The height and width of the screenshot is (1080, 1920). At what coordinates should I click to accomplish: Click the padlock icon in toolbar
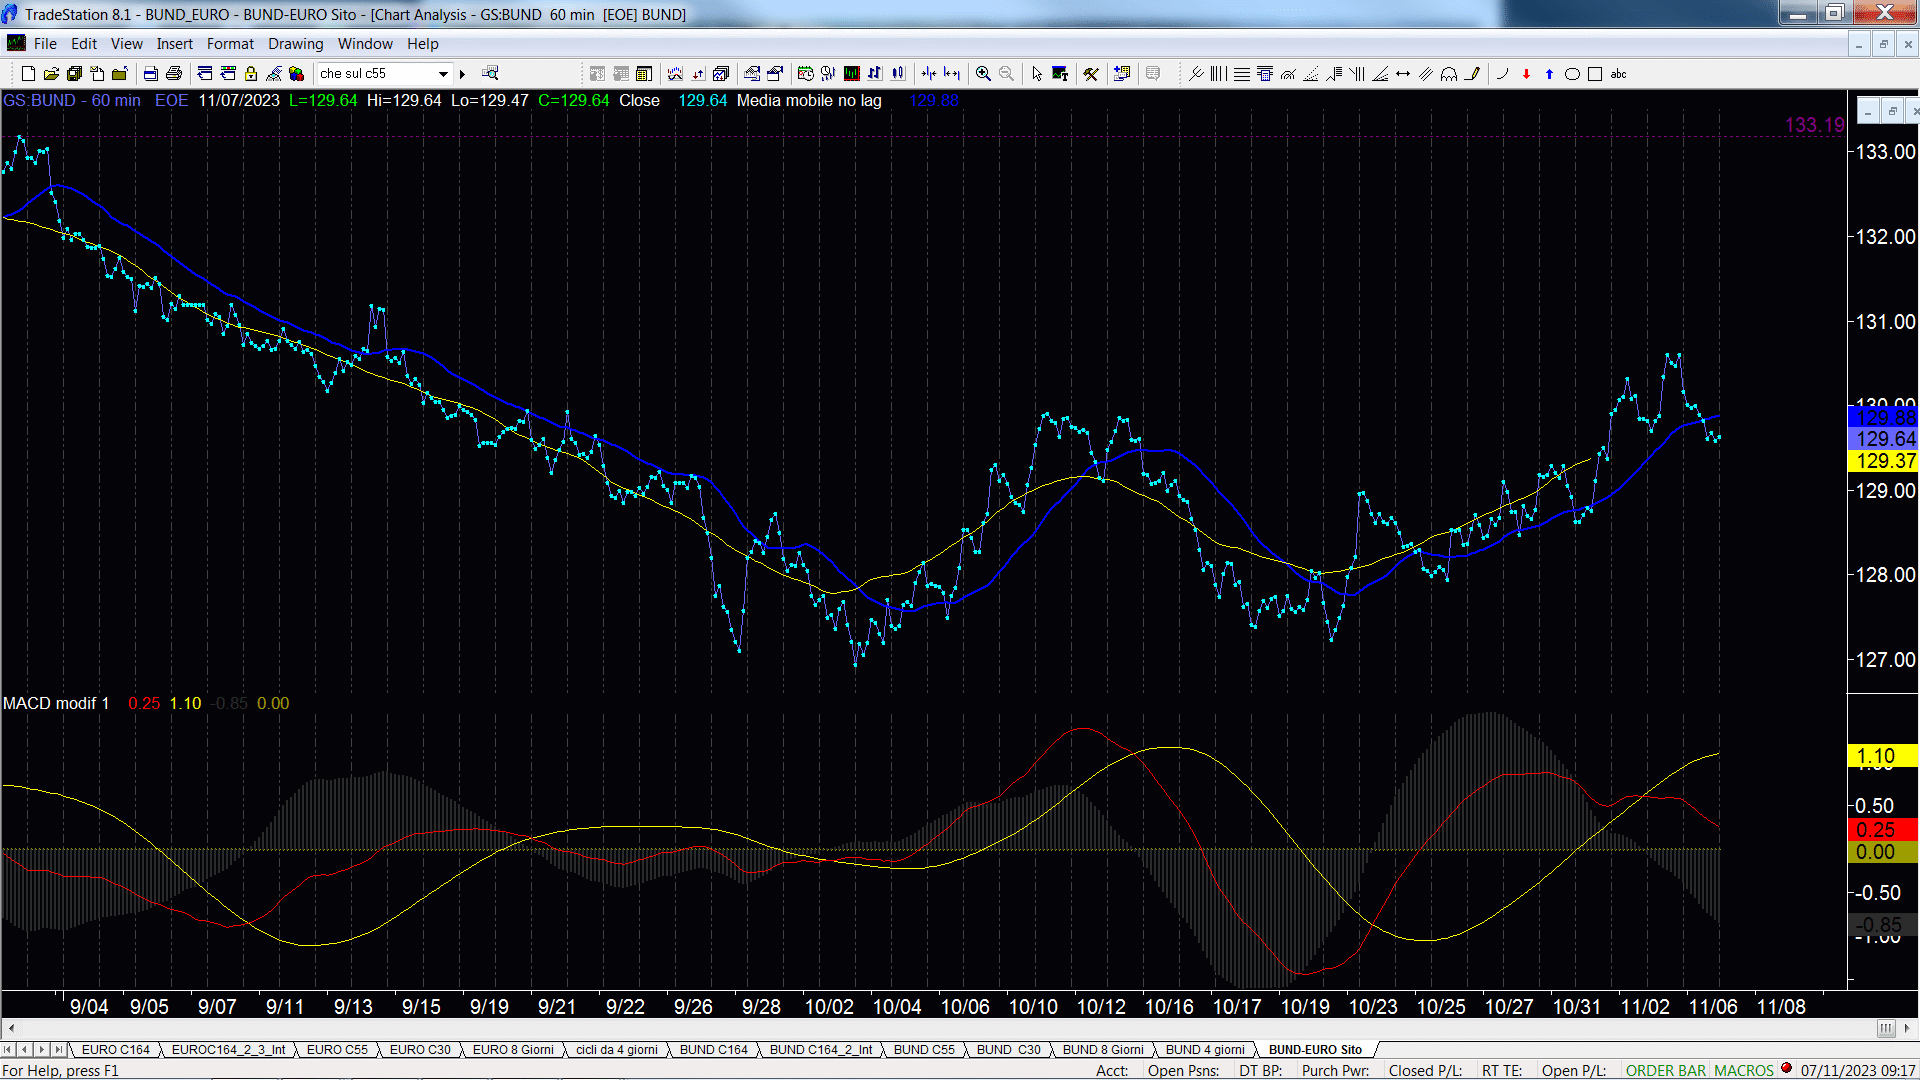coord(251,74)
